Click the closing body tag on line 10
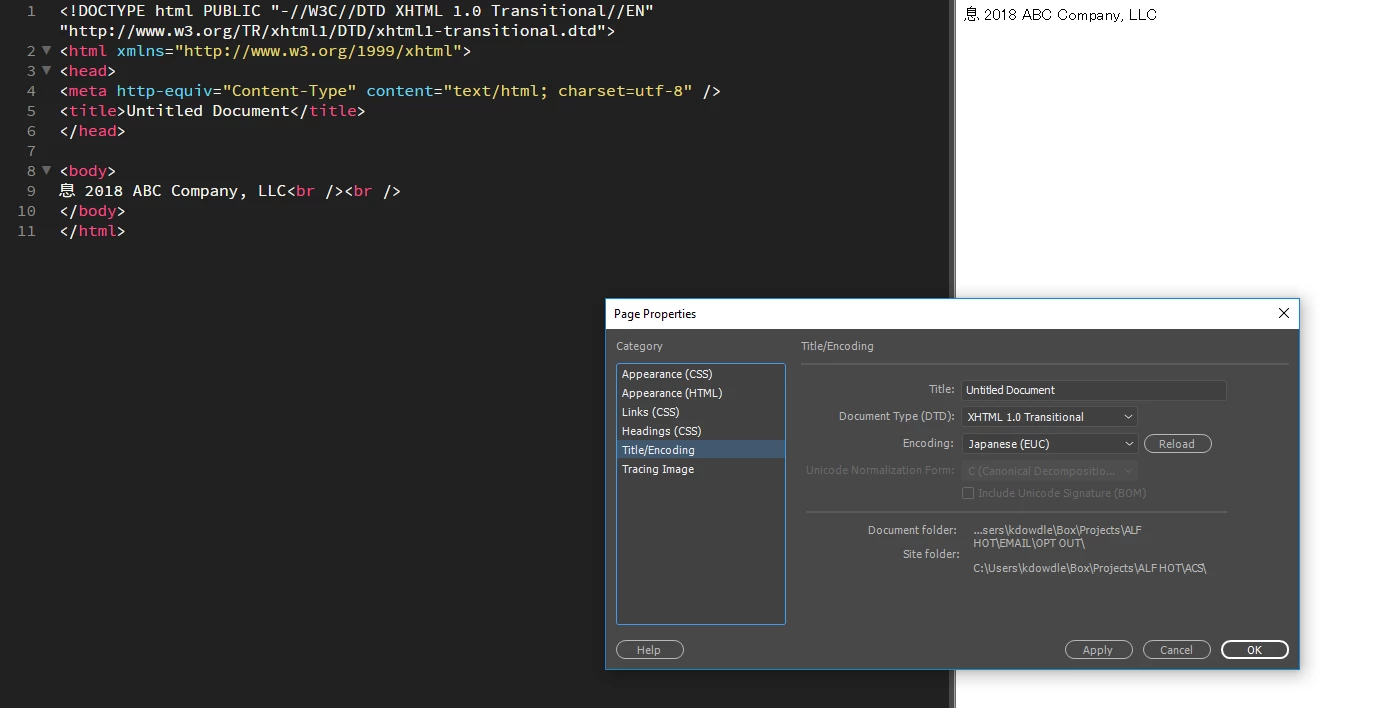1376x708 pixels. [x=93, y=211]
